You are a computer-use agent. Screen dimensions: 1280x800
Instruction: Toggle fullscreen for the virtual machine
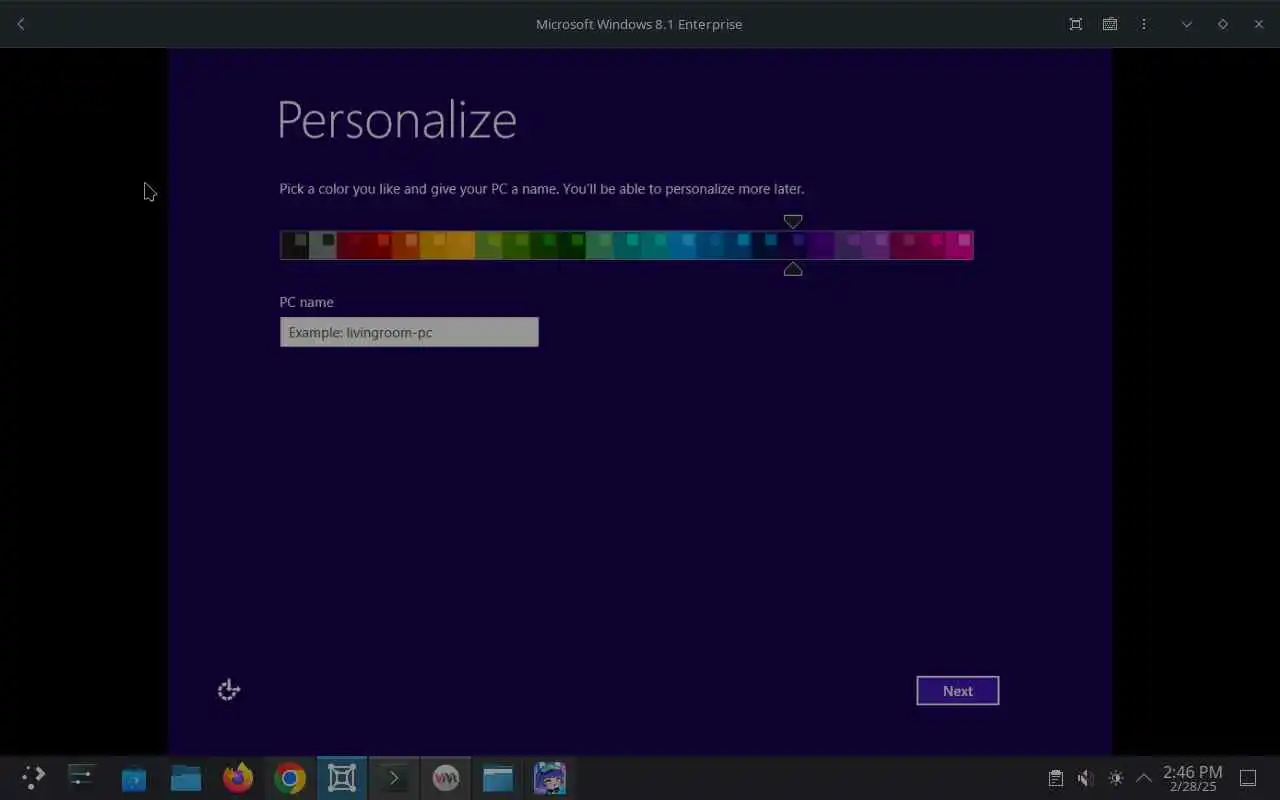[x=1076, y=24]
